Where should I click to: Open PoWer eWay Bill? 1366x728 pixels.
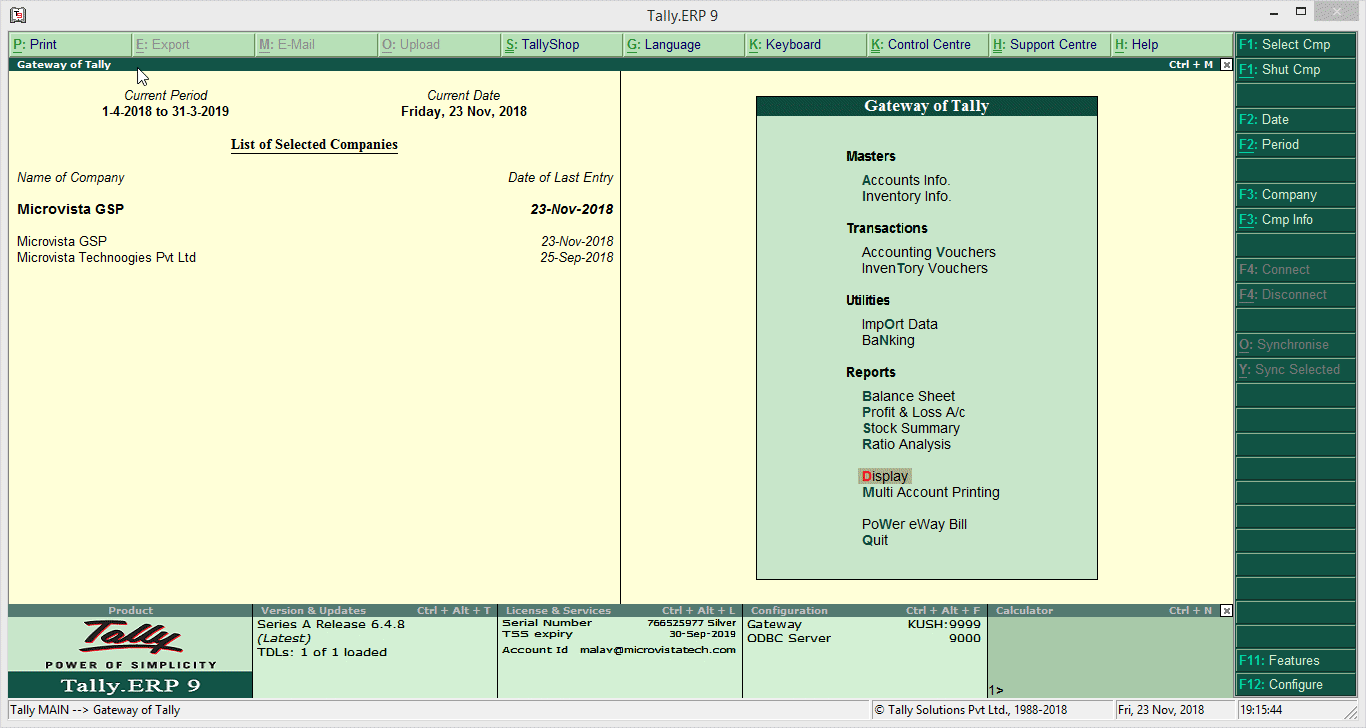(915, 524)
